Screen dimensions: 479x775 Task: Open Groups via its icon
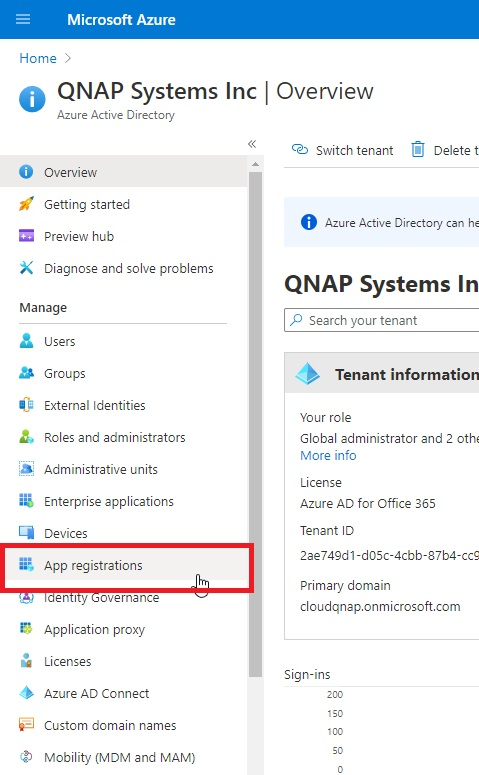26,373
